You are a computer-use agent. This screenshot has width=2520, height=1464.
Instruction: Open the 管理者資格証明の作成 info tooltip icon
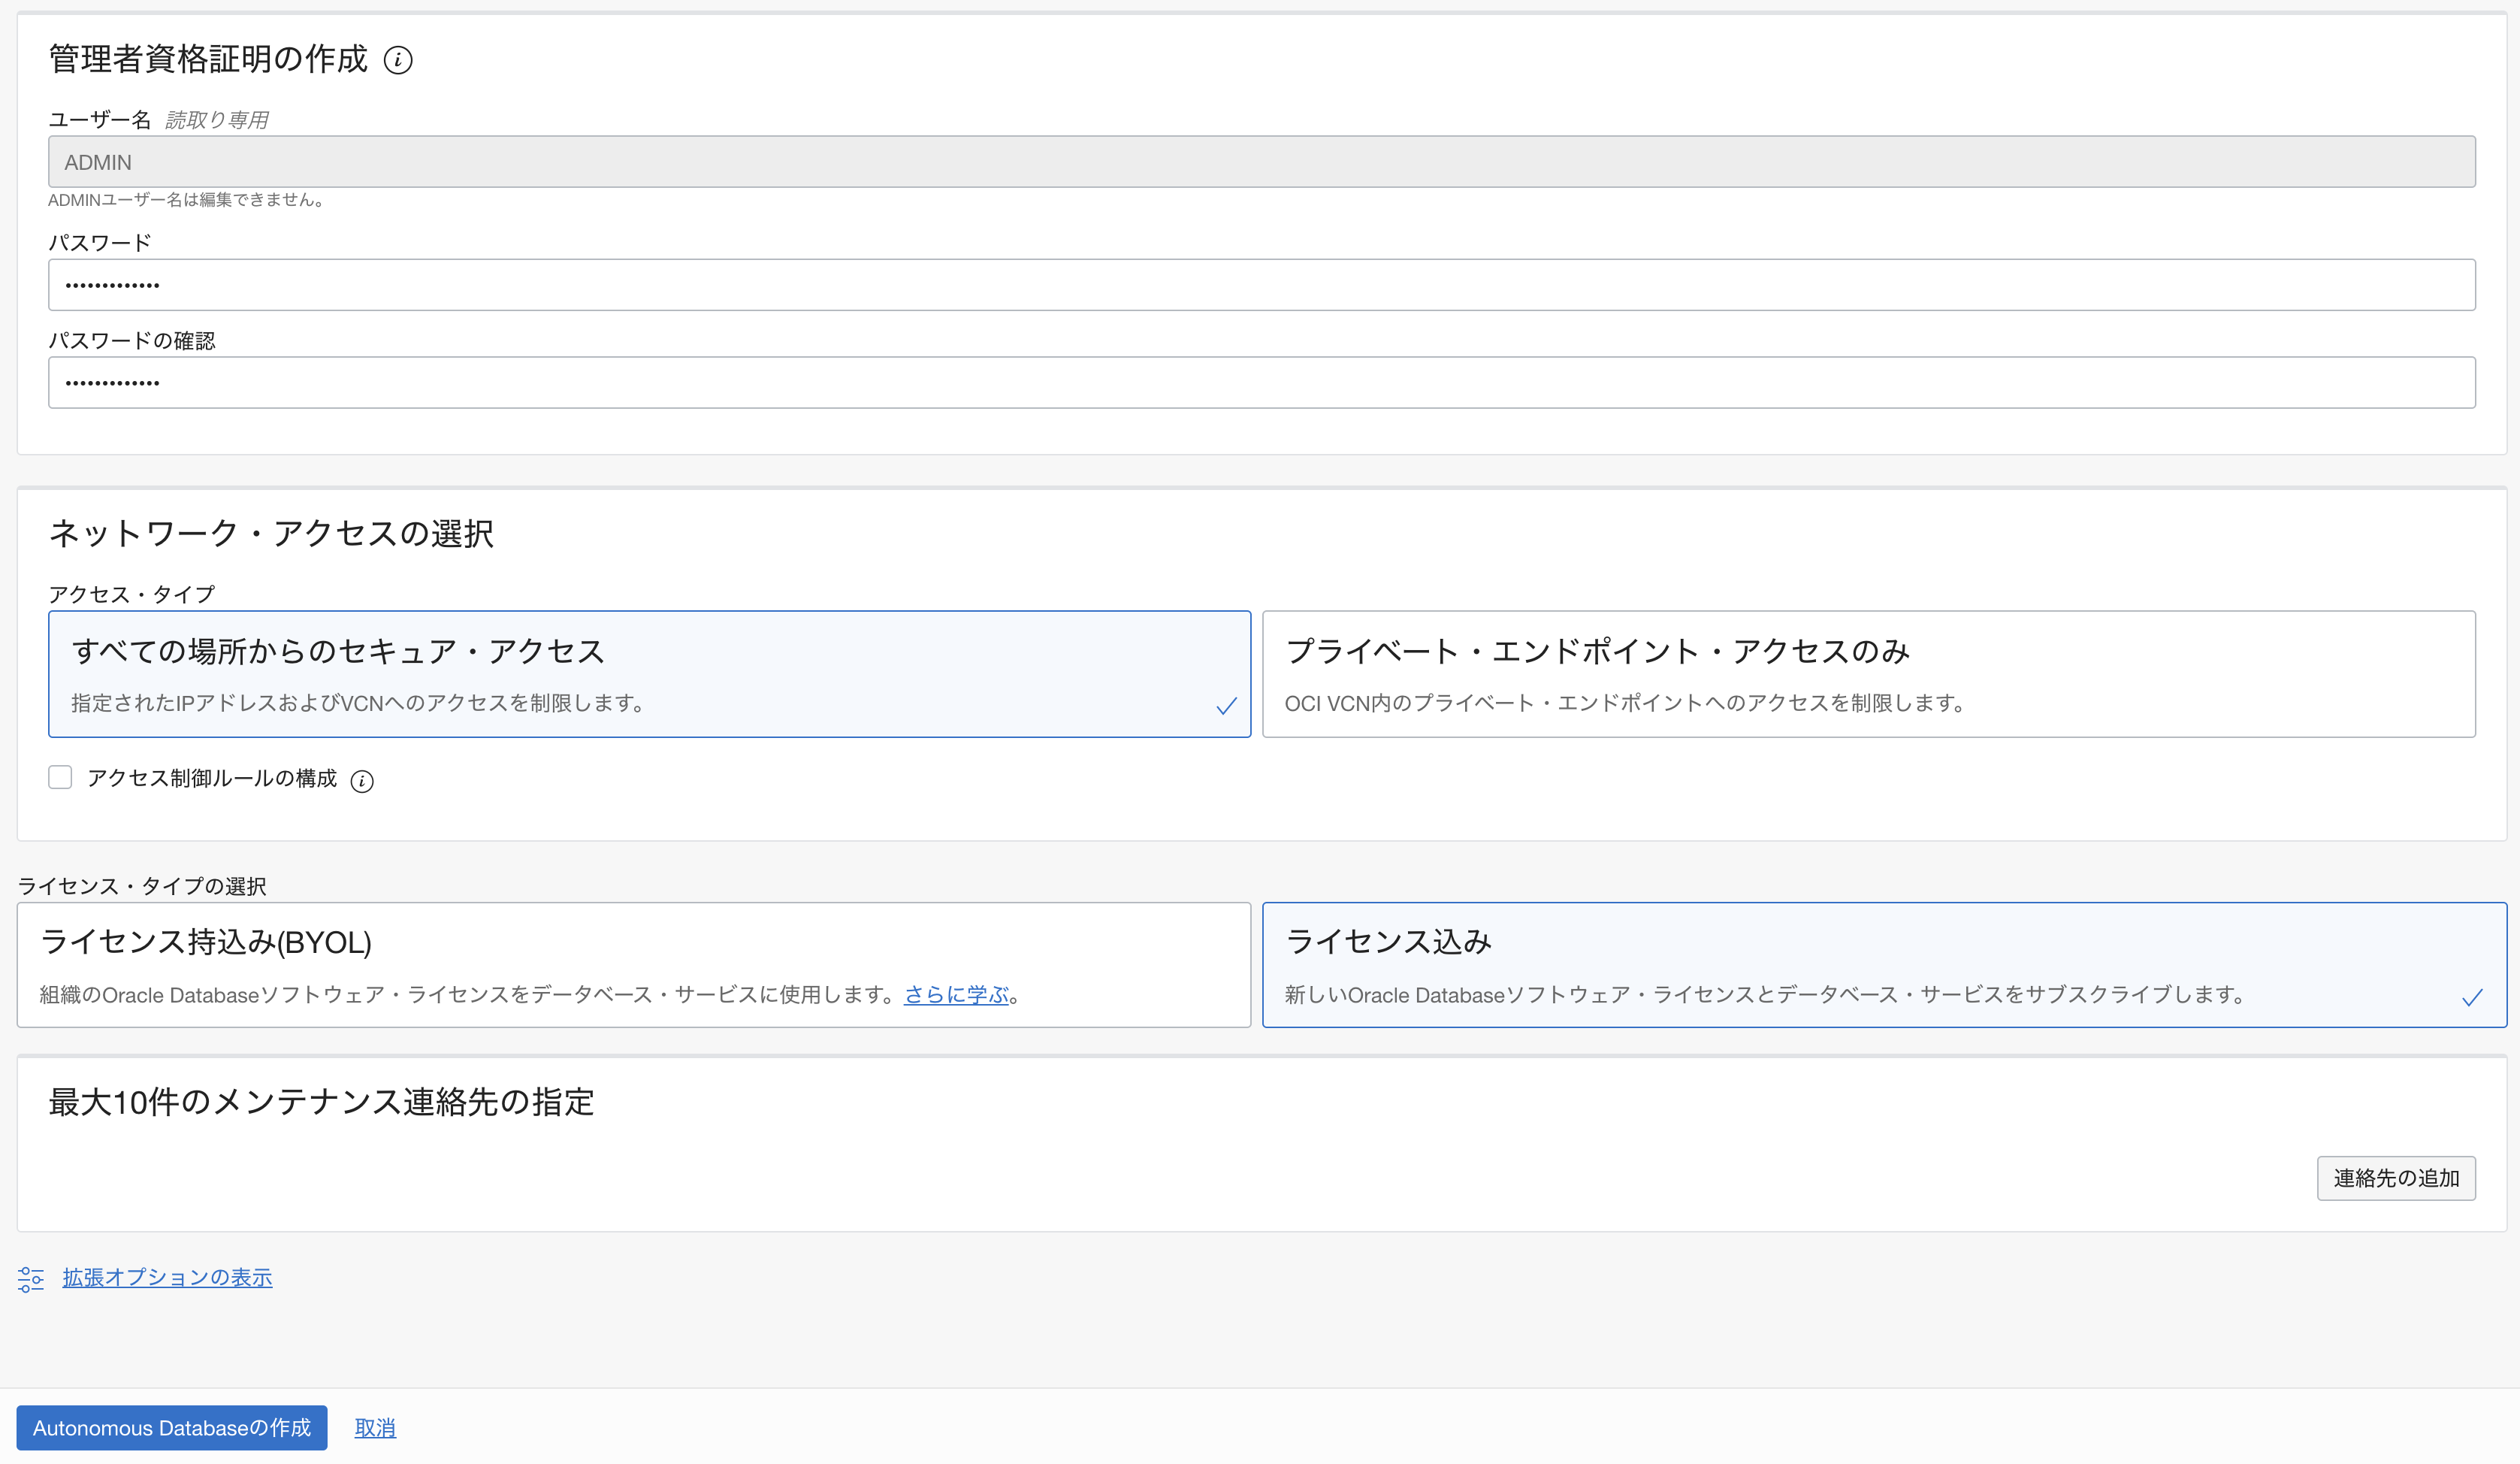(x=399, y=61)
